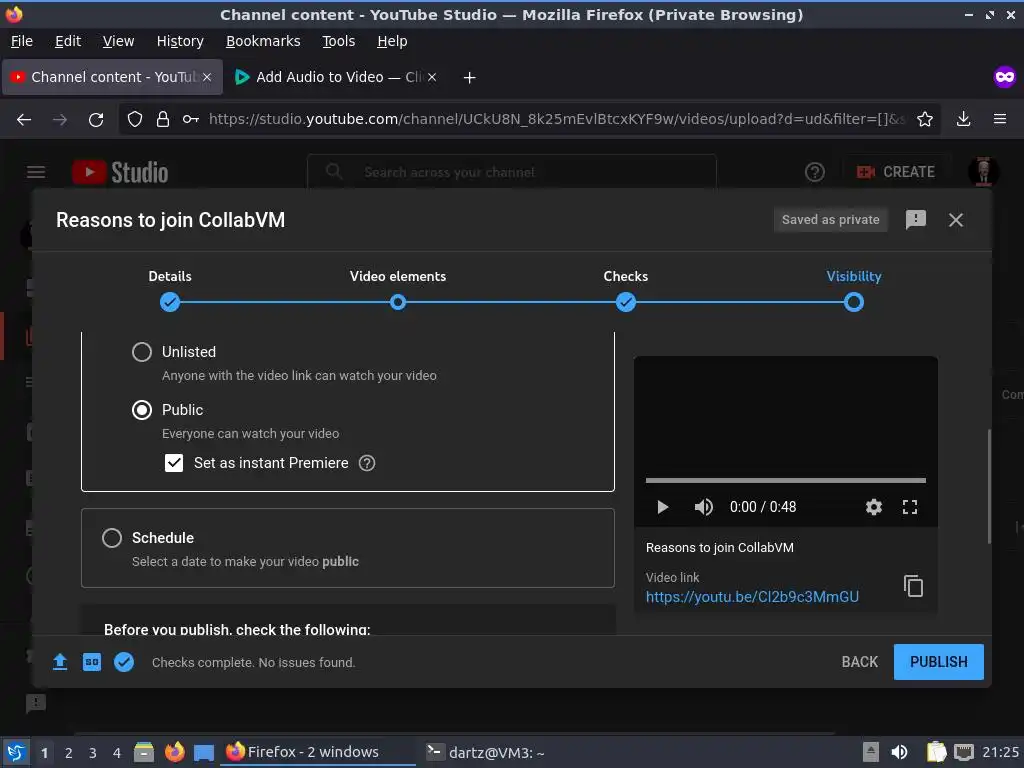Switch to virtual desktop 2
1024x768 pixels.
click(69, 753)
